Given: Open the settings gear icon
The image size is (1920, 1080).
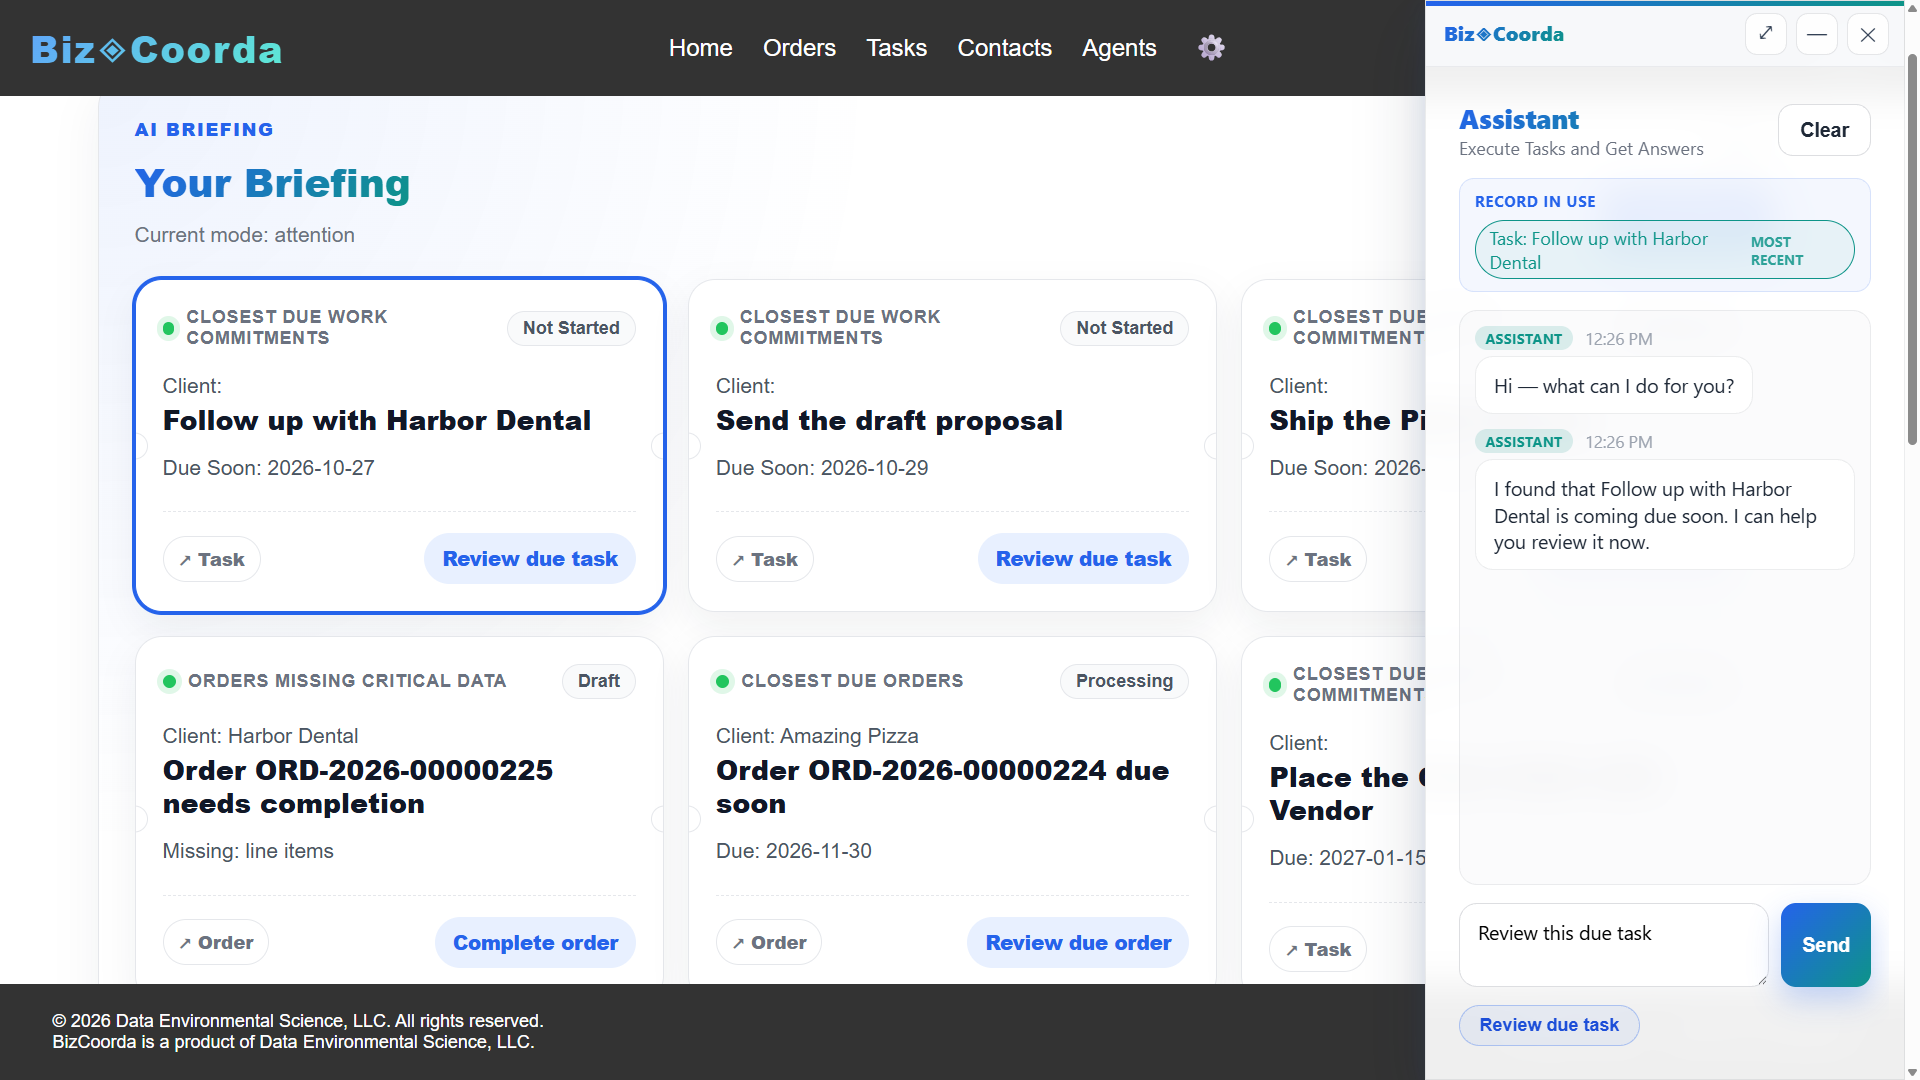Looking at the screenshot, I should coord(1211,47).
